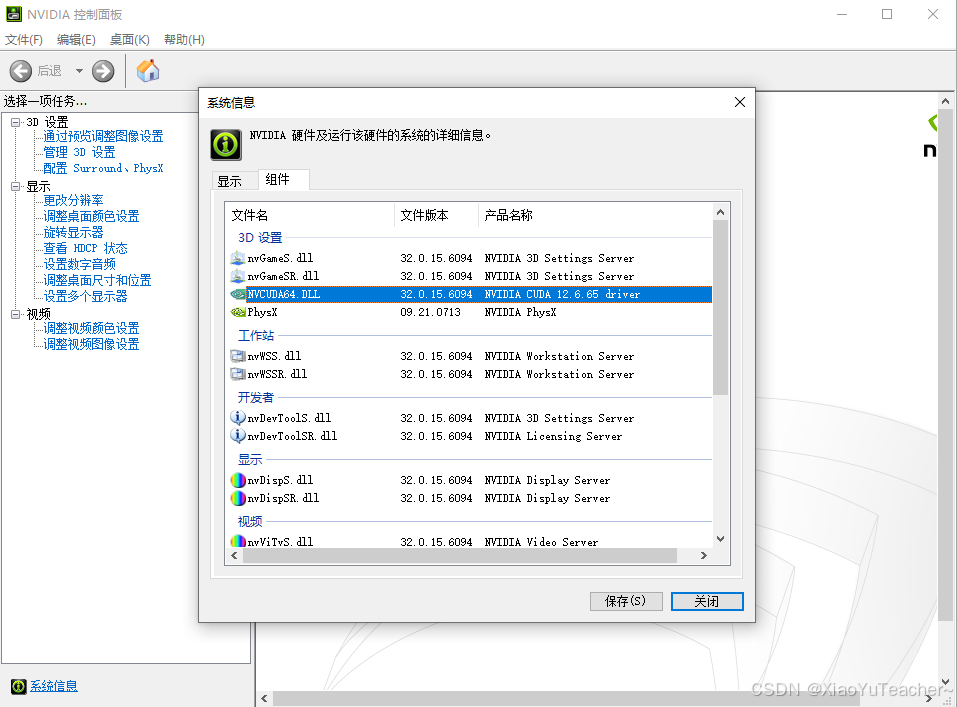Select the NVIDIA Video Server product text
The height and width of the screenshot is (707, 957).
pos(541,542)
